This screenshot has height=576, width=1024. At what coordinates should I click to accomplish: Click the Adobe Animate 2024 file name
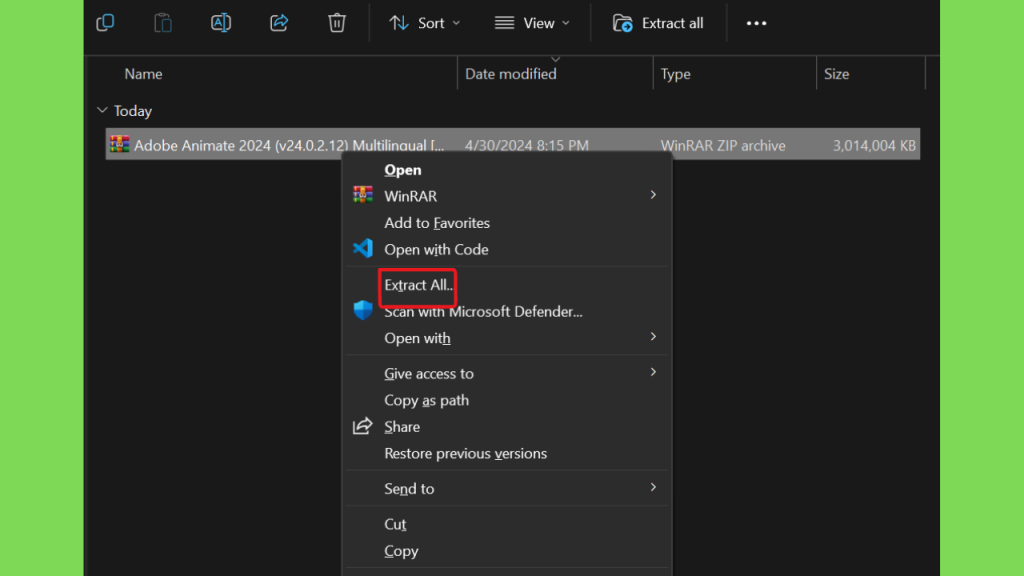pyautogui.click(x=289, y=145)
